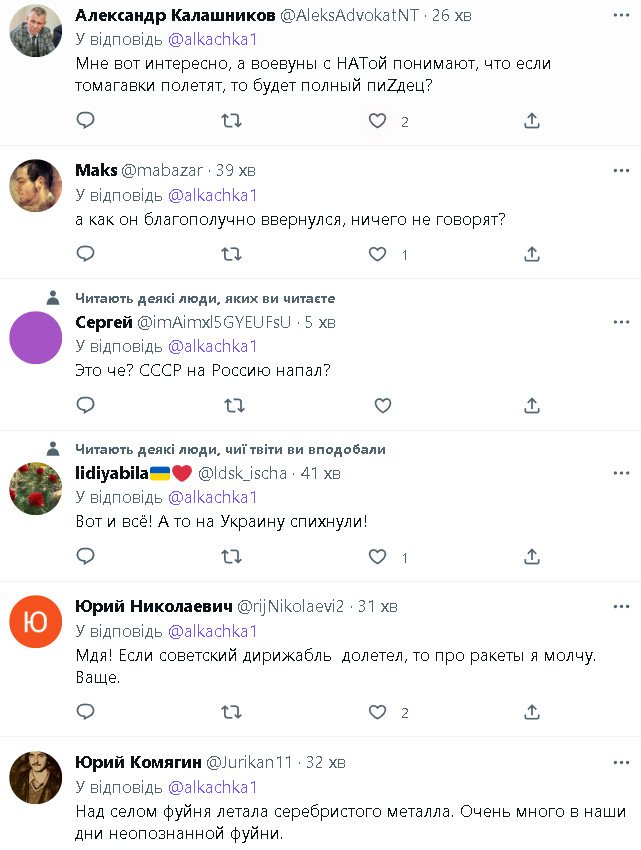
Task: Share Александр Калашников's tweet
Action: coord(532,121)
